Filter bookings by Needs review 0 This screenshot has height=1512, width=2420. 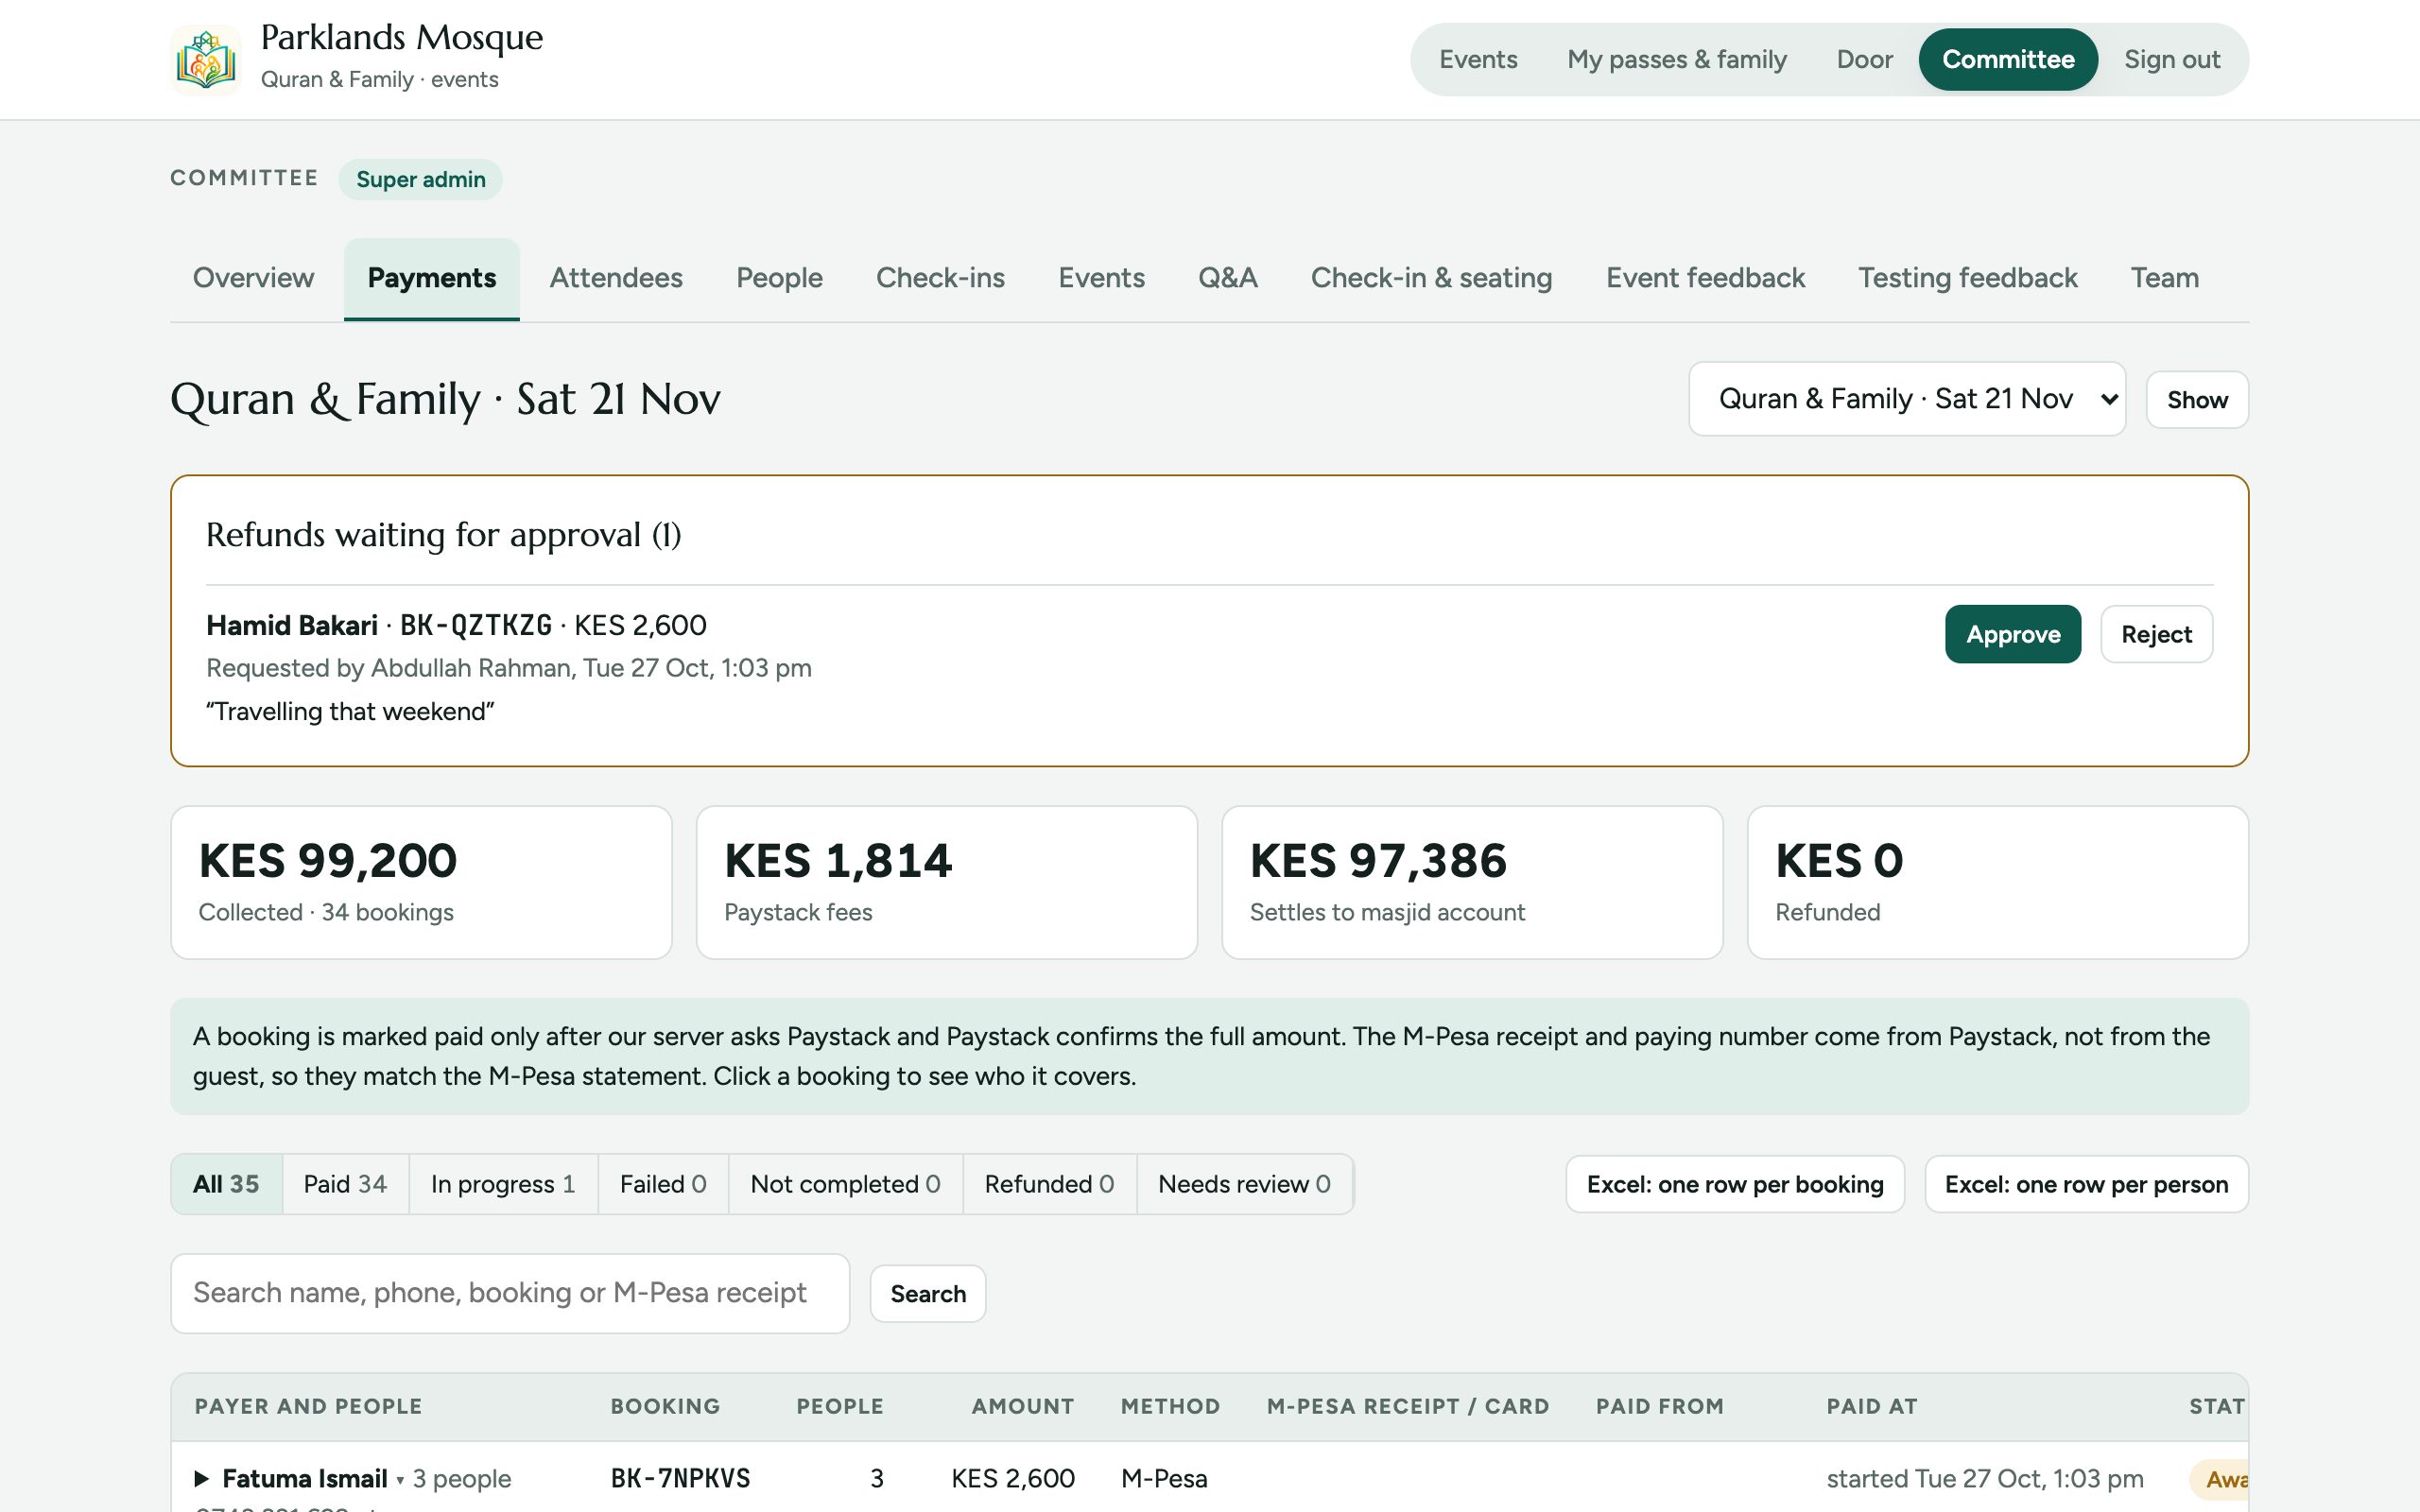pos(1244,1184)
